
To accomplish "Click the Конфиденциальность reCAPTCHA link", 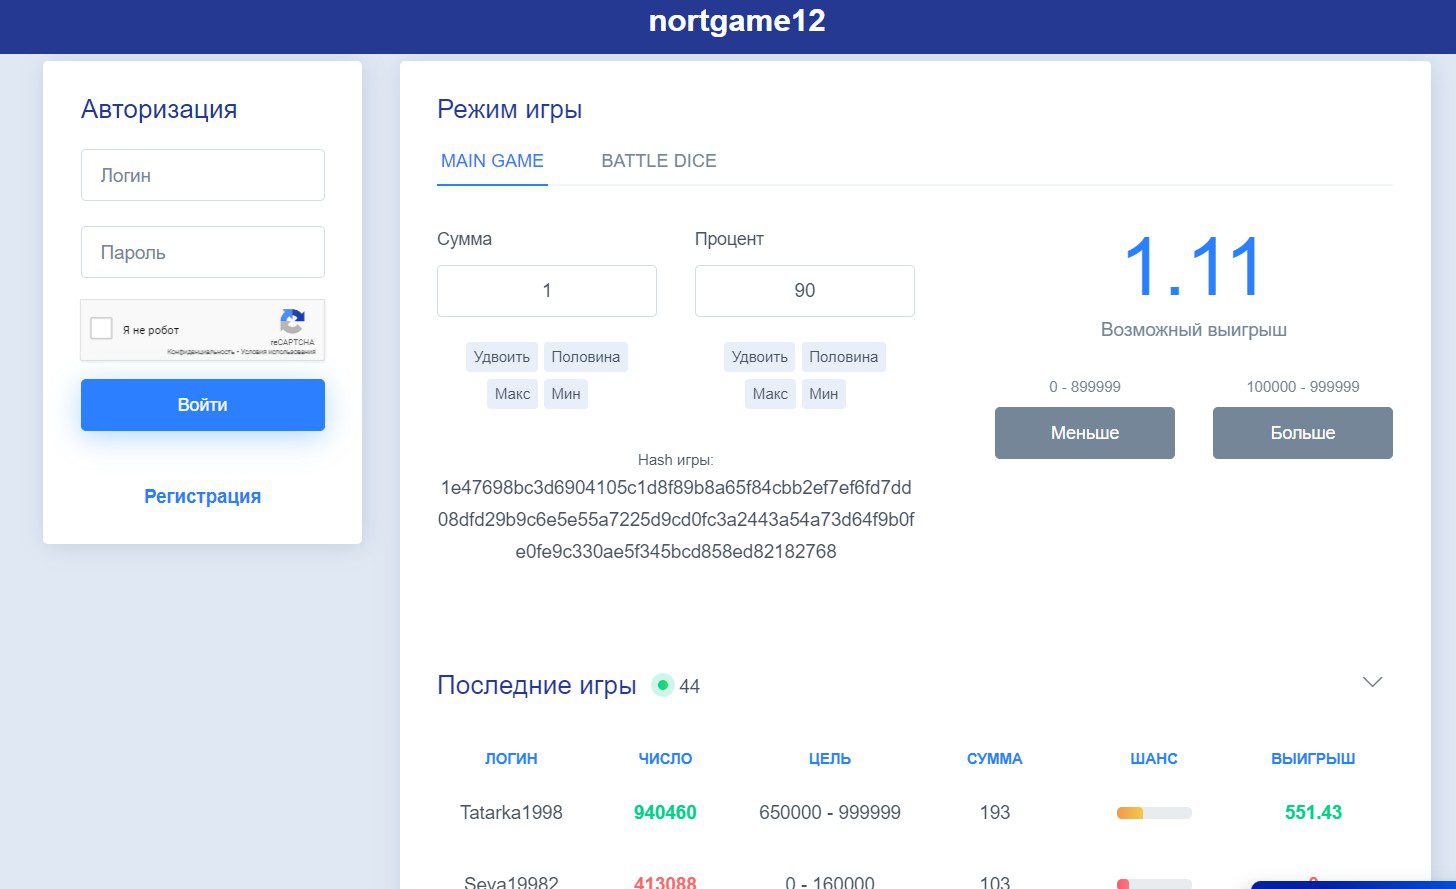I will coord(201,352).
